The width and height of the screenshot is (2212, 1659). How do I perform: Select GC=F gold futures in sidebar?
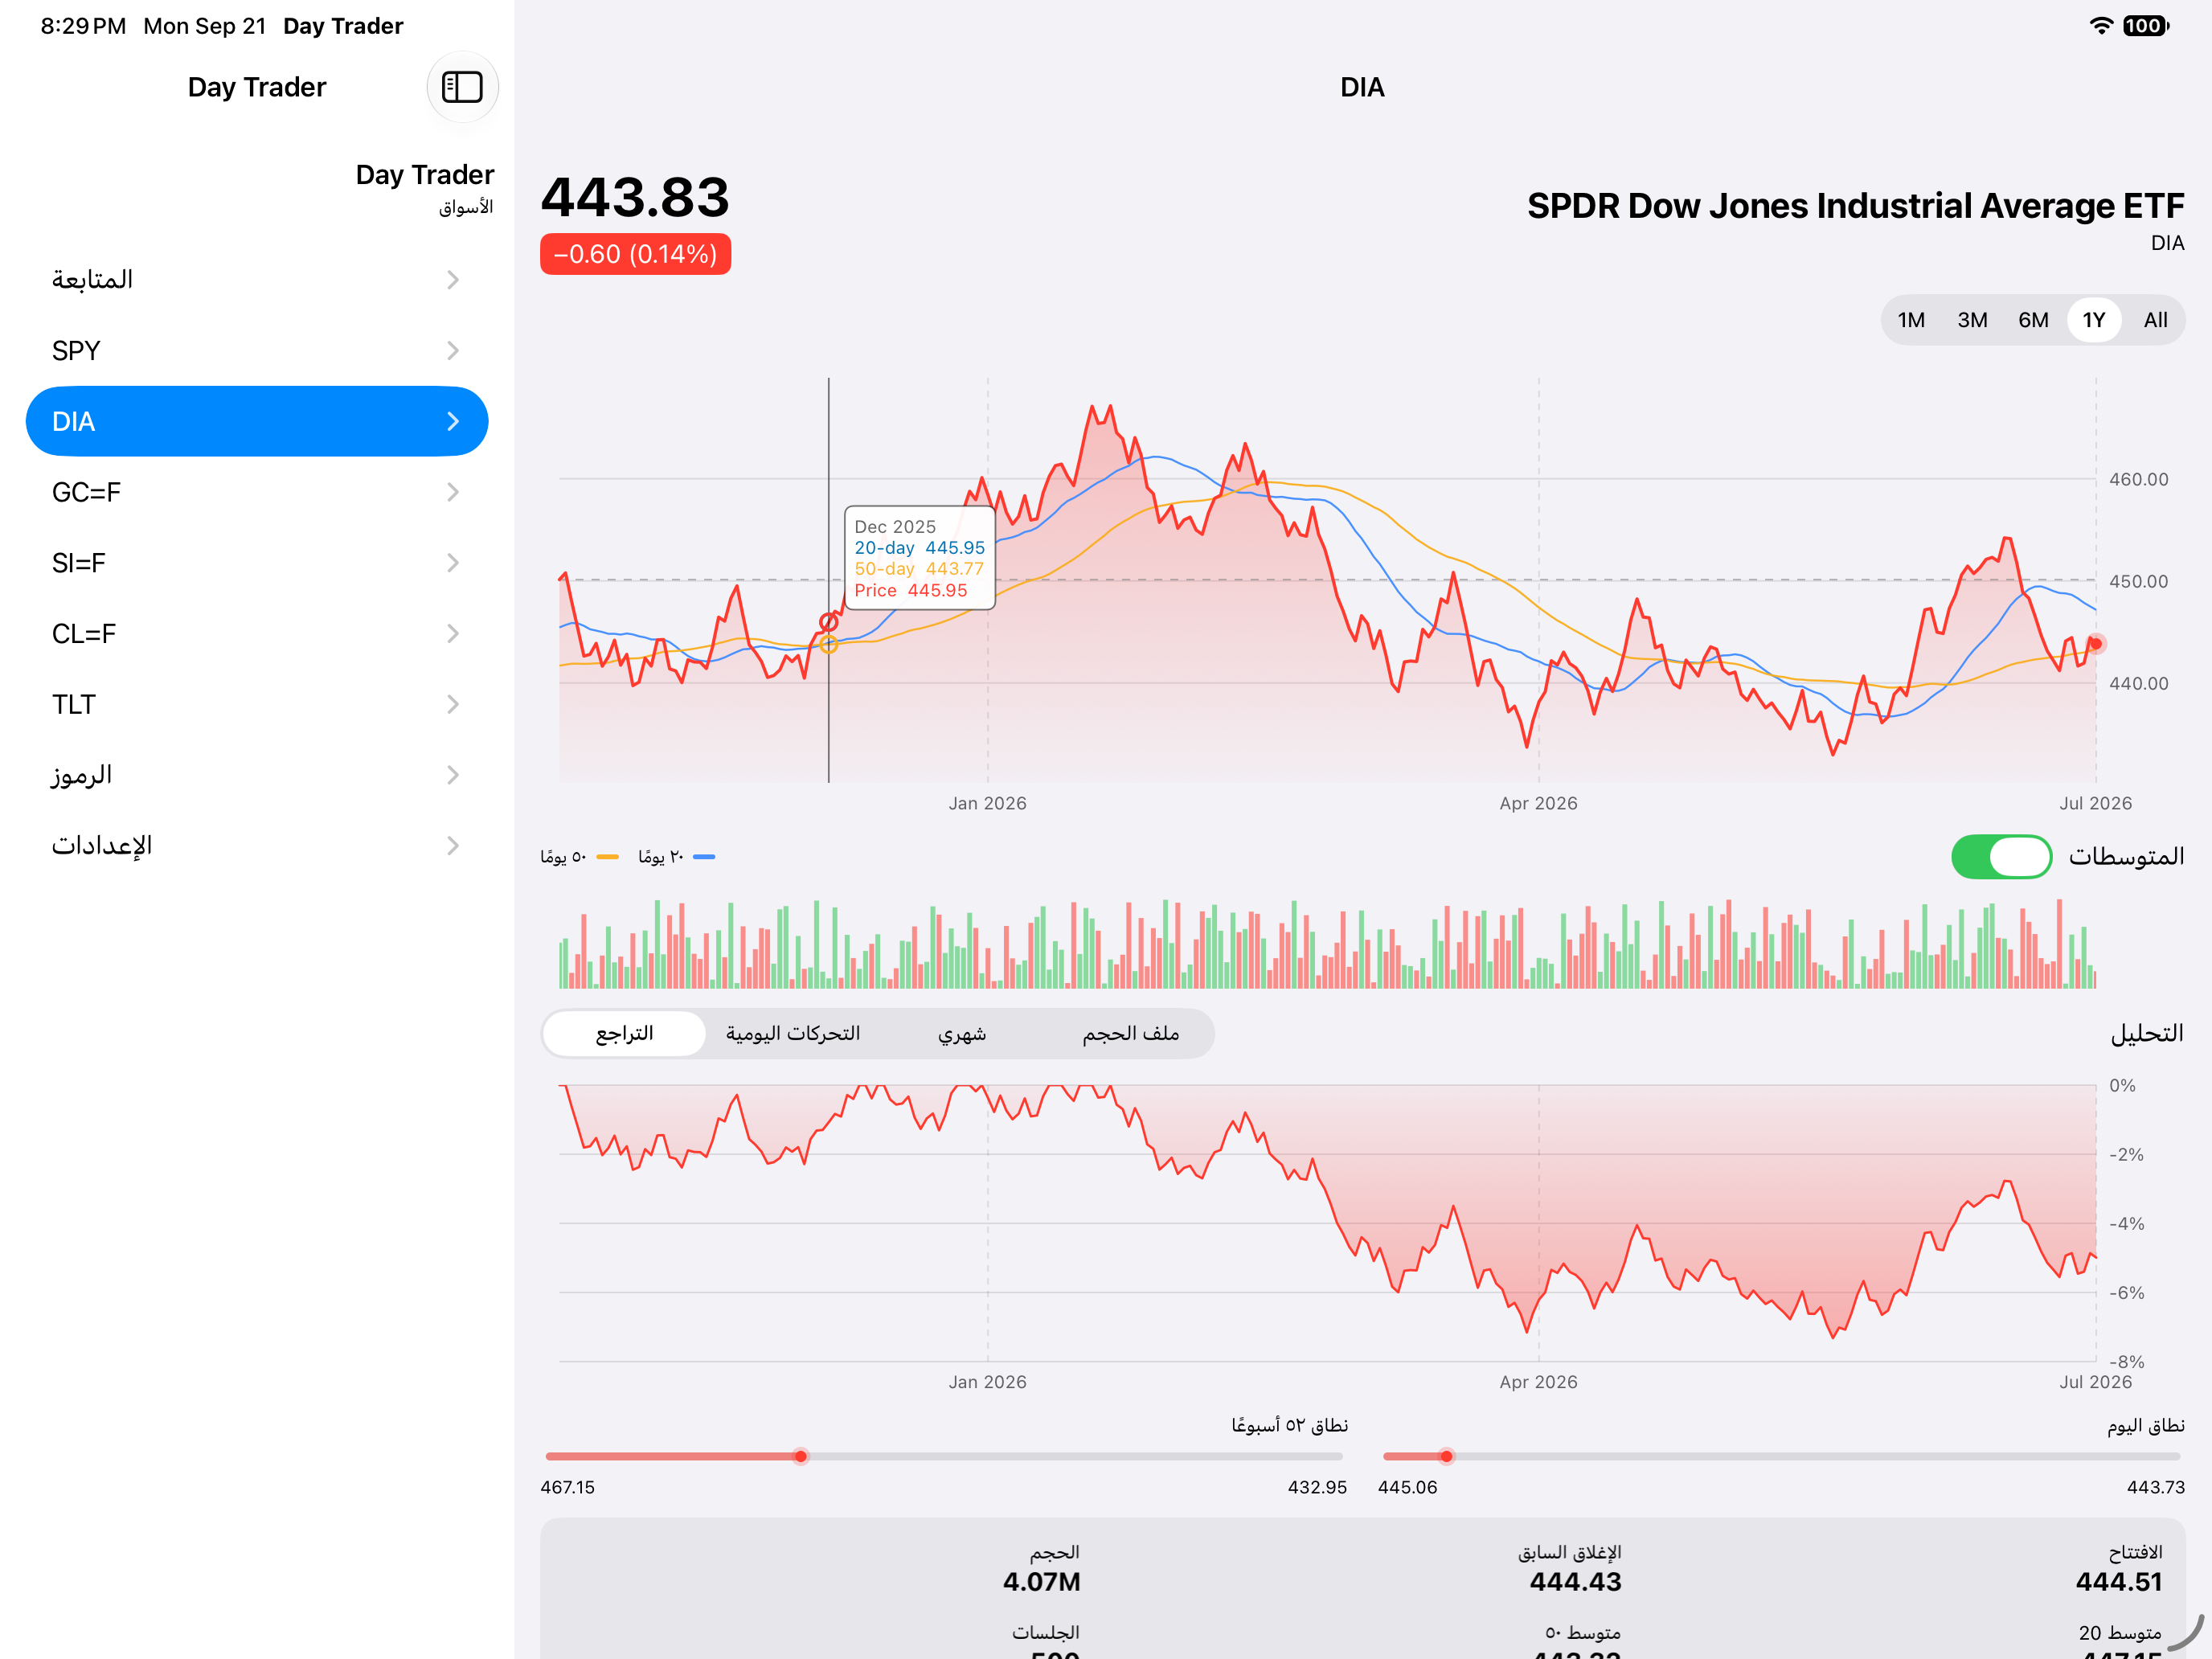(257, 492)
